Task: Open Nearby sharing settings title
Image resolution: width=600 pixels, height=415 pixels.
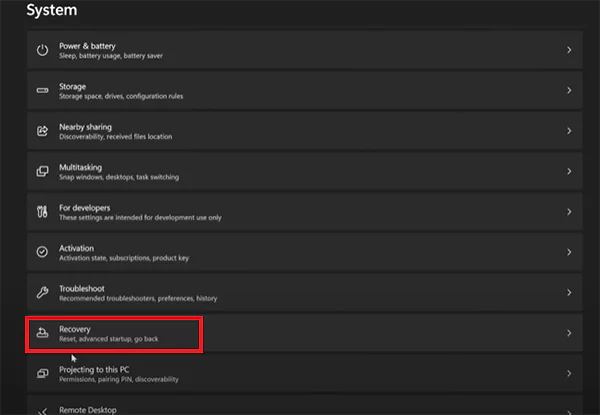Action: click(85, 127)
